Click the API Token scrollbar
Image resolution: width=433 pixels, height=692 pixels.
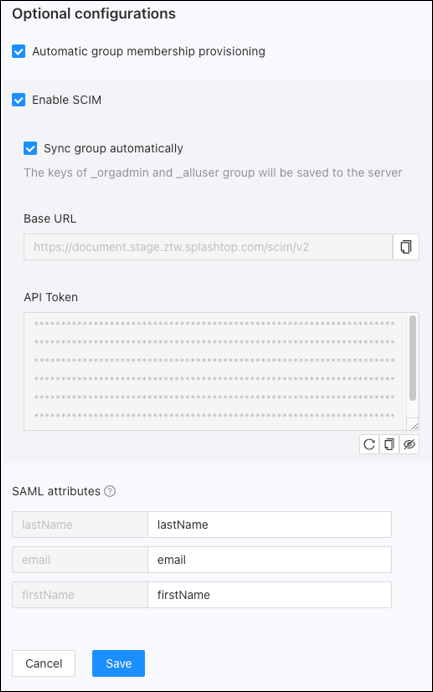413,358
